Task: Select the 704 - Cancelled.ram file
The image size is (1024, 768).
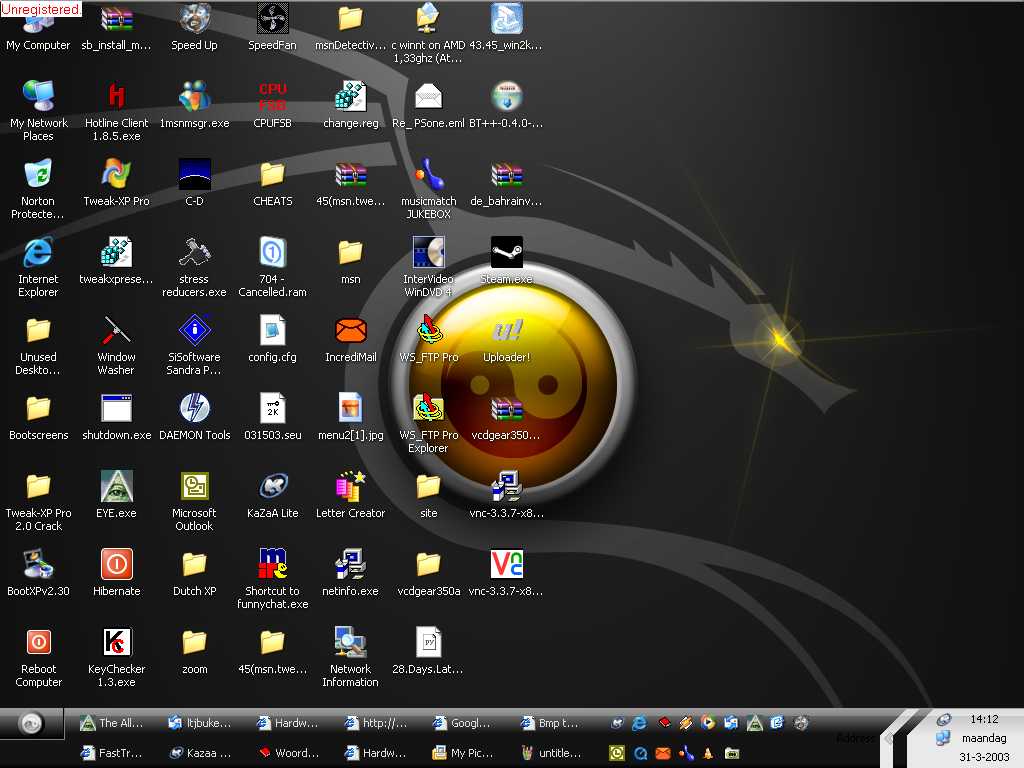Action: [x=272, y=253]
